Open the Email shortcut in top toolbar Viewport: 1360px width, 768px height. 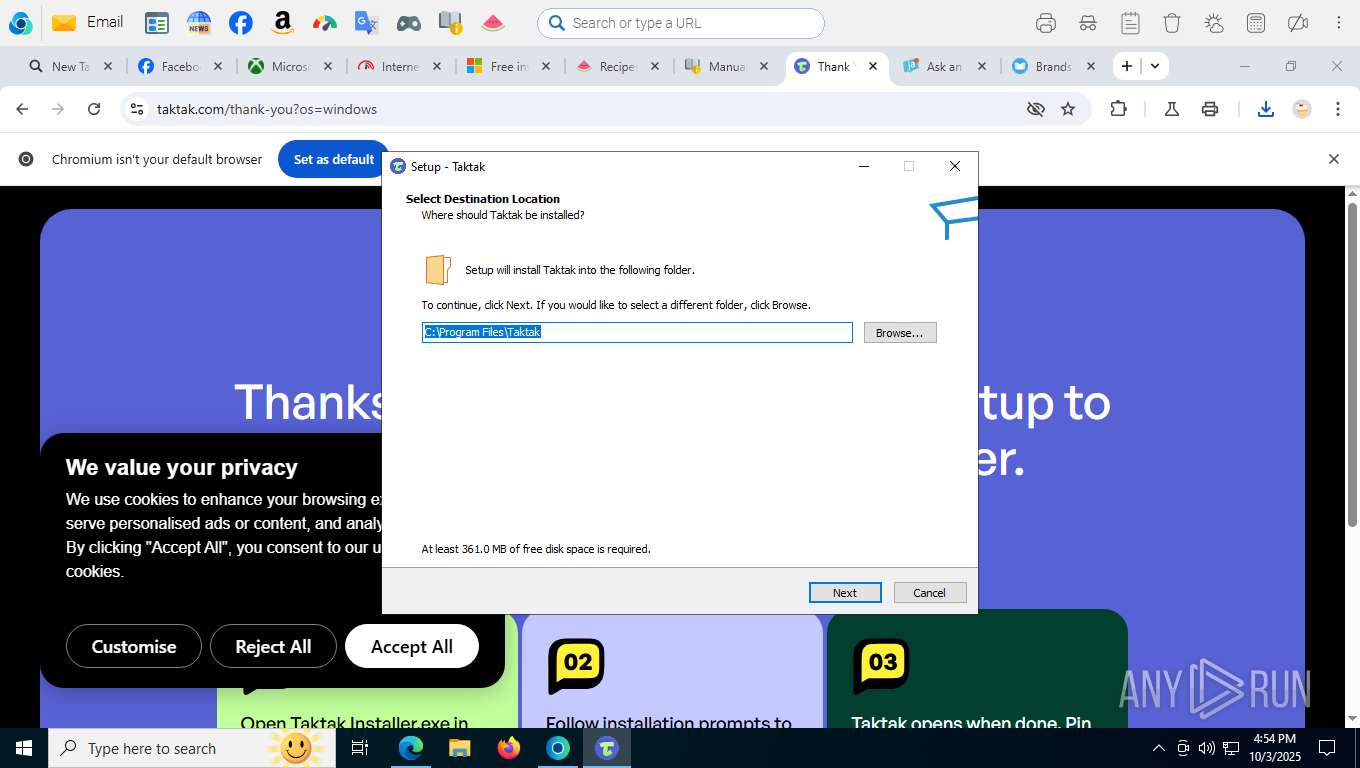coord(87,22)
